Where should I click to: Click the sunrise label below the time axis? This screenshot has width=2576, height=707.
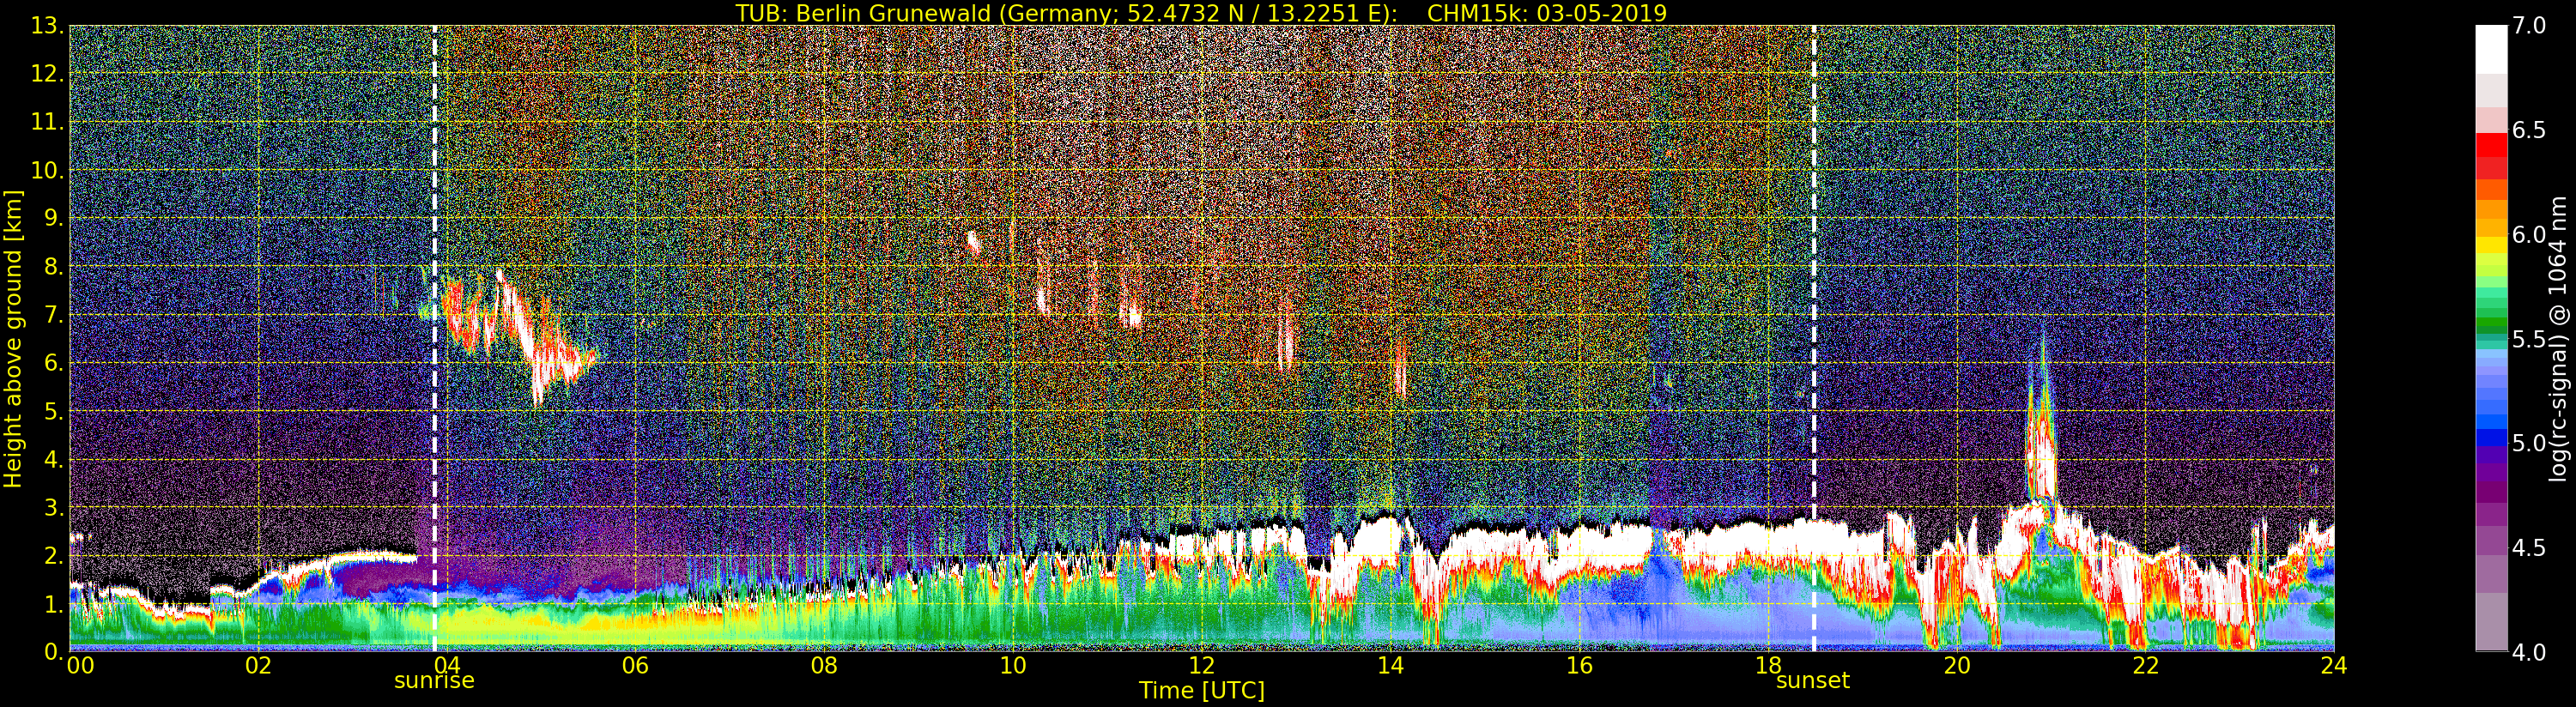(434, 681)
